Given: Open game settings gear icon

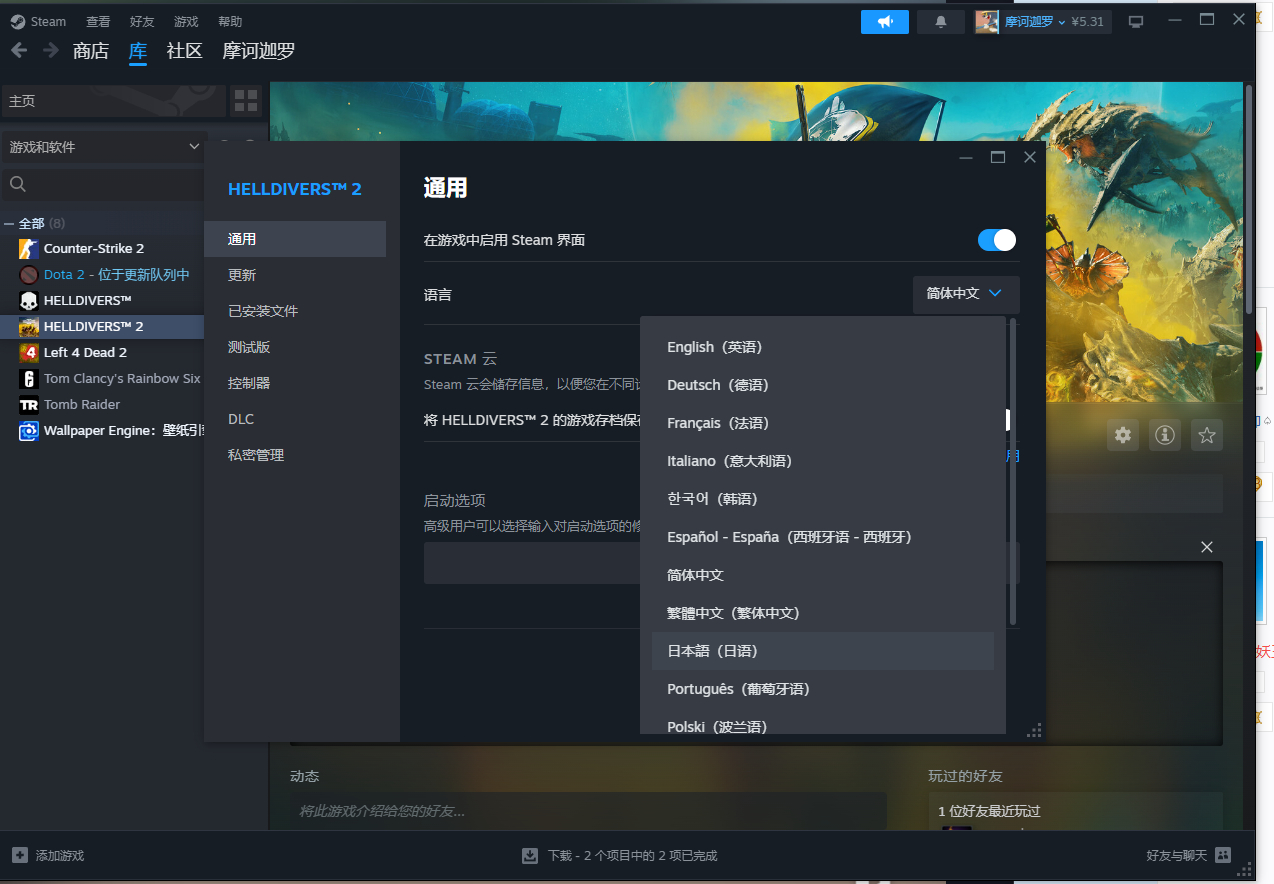Looking at the screenshot, I should [1123, 435].
